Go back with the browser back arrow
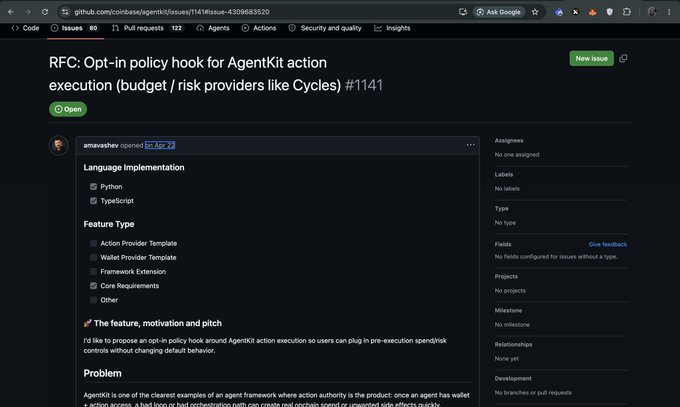Image resolution: width=680 pixels, height=407 pixels. pyautogui.click(x=11, y=12)
